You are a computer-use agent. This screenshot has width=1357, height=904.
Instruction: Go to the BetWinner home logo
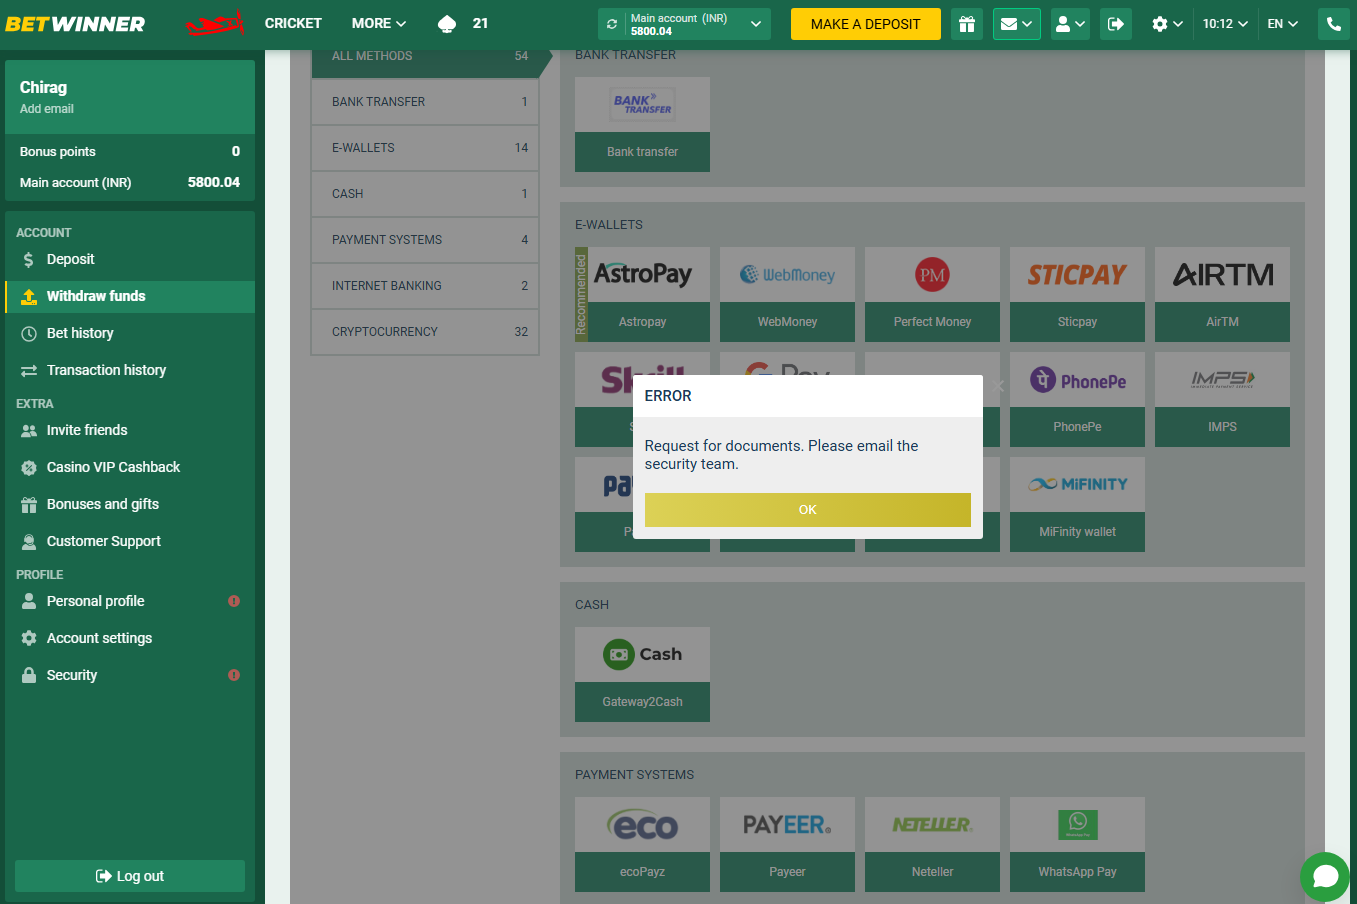click(x=75, y=23)
